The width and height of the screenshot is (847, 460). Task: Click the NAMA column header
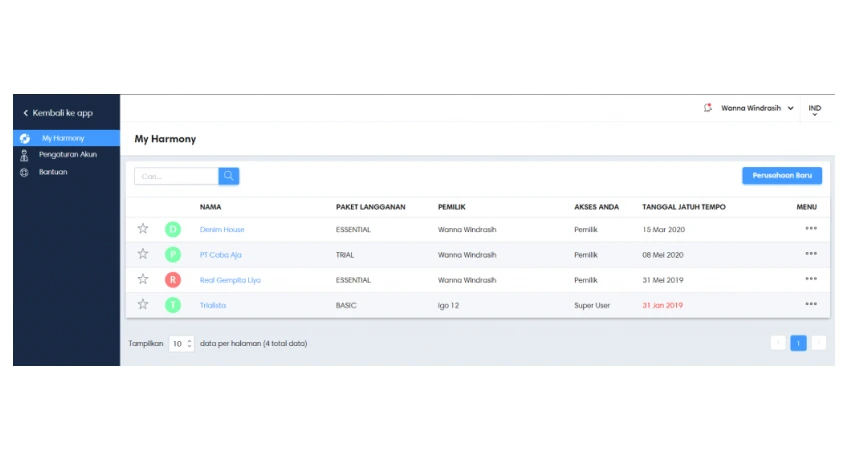pos(210,207)
